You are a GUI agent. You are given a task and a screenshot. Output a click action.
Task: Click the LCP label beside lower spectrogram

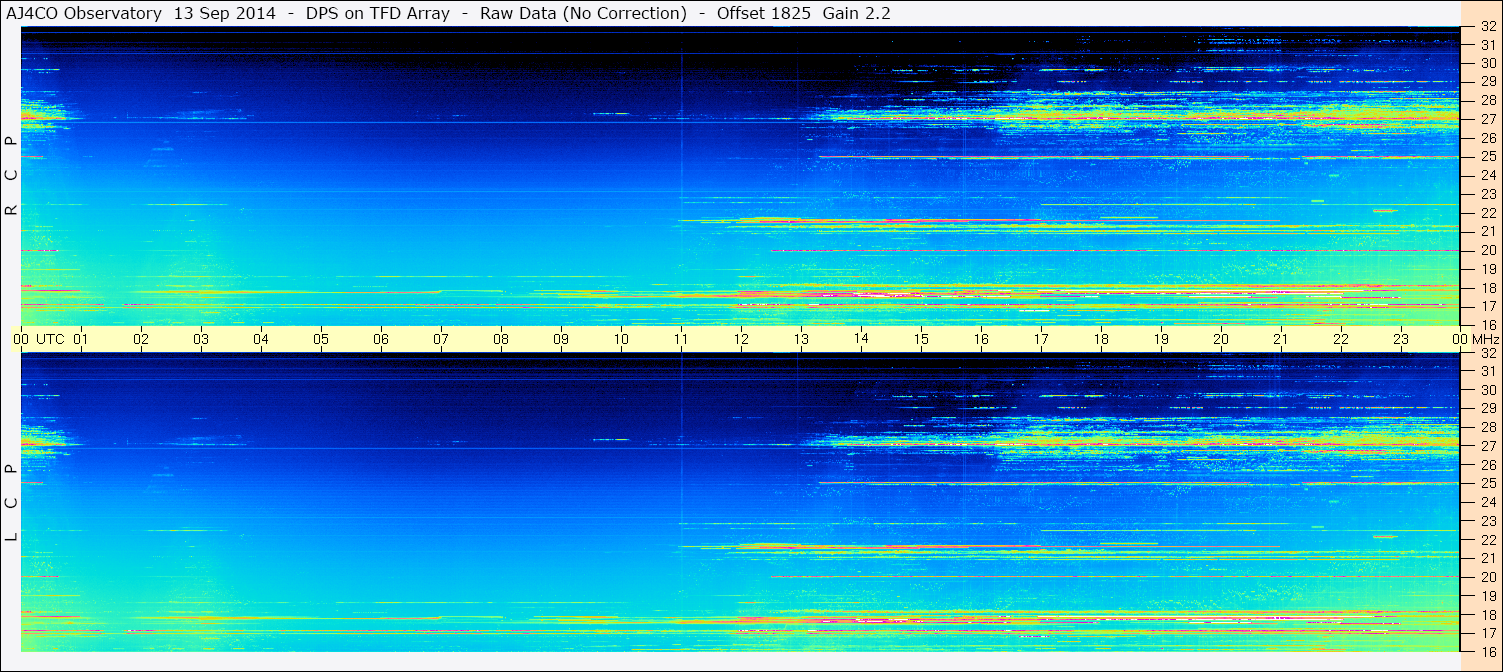(11, 502)
